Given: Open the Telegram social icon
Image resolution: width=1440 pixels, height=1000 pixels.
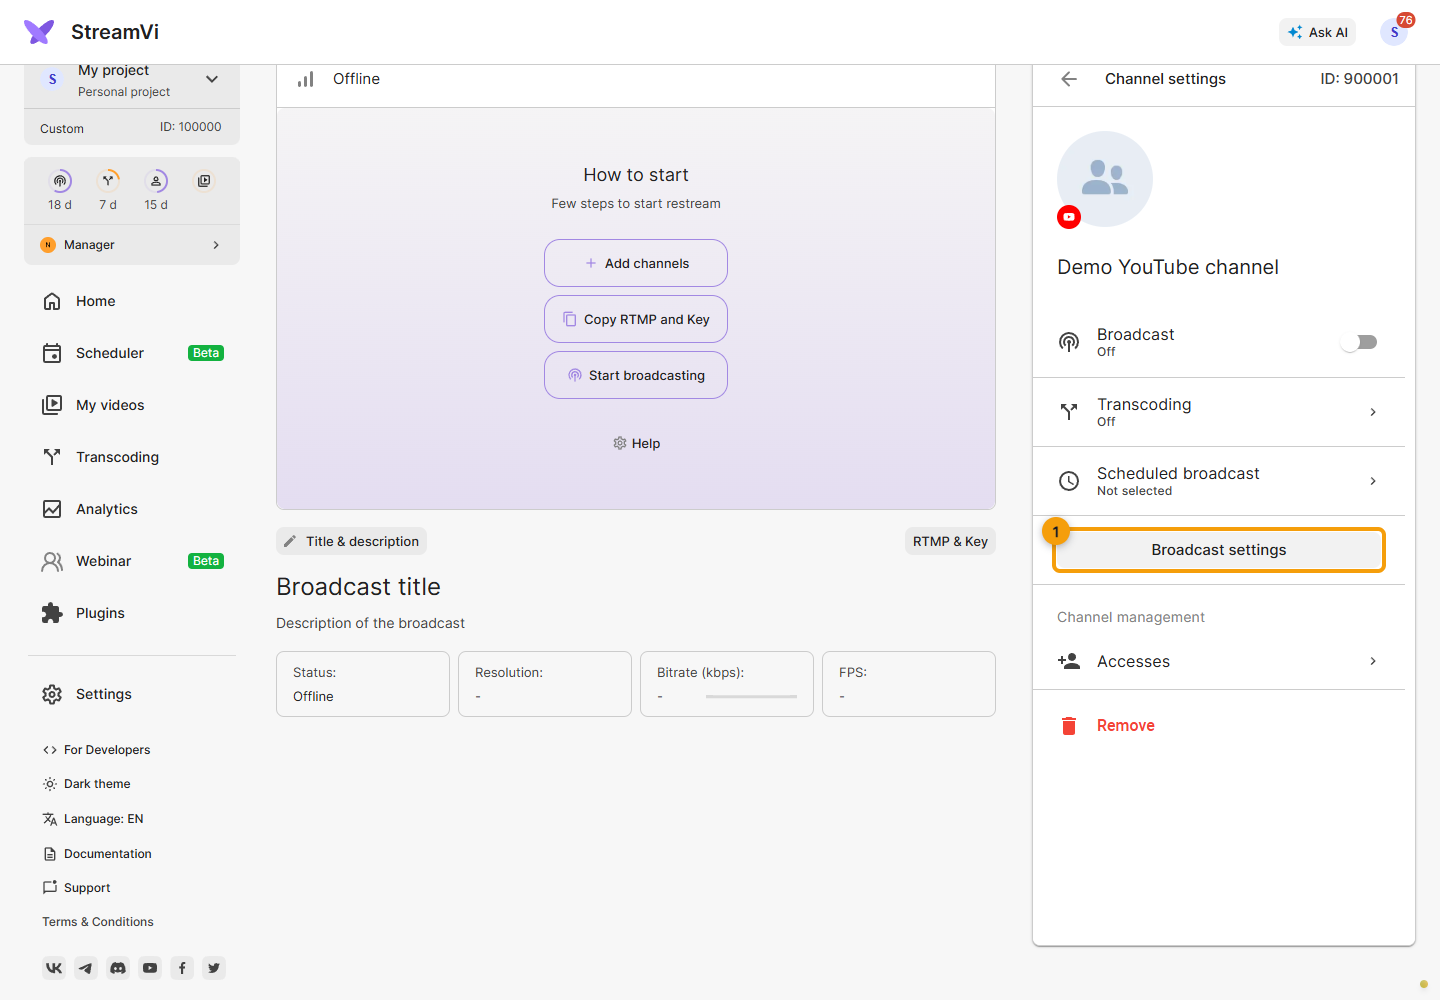Looking at the screenshot, I should 86,968.
